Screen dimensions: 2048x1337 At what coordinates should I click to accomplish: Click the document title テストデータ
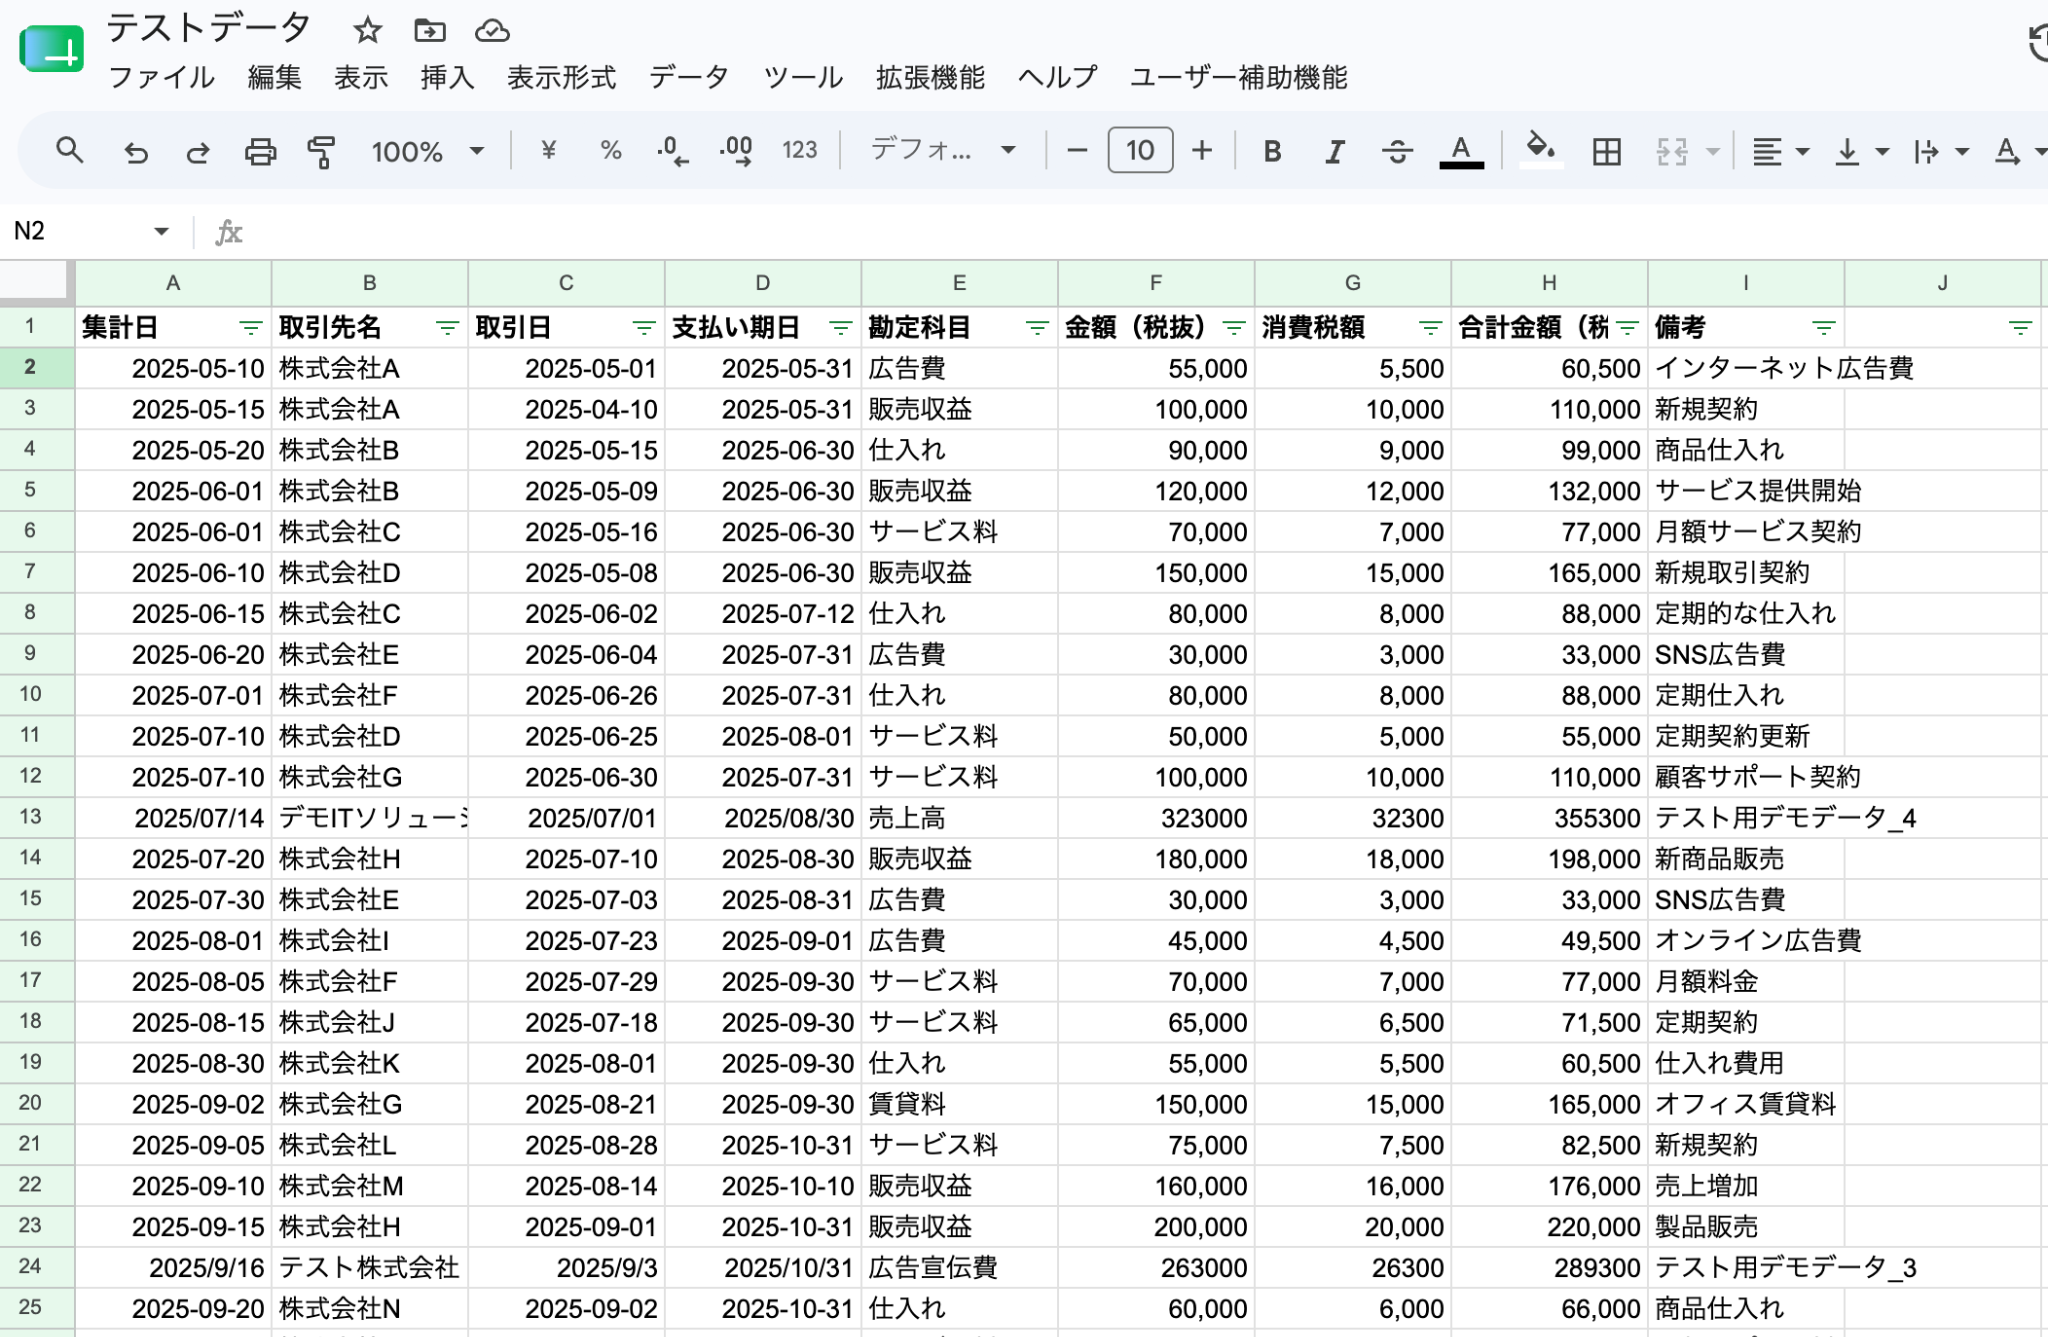[x=208, y=28]
